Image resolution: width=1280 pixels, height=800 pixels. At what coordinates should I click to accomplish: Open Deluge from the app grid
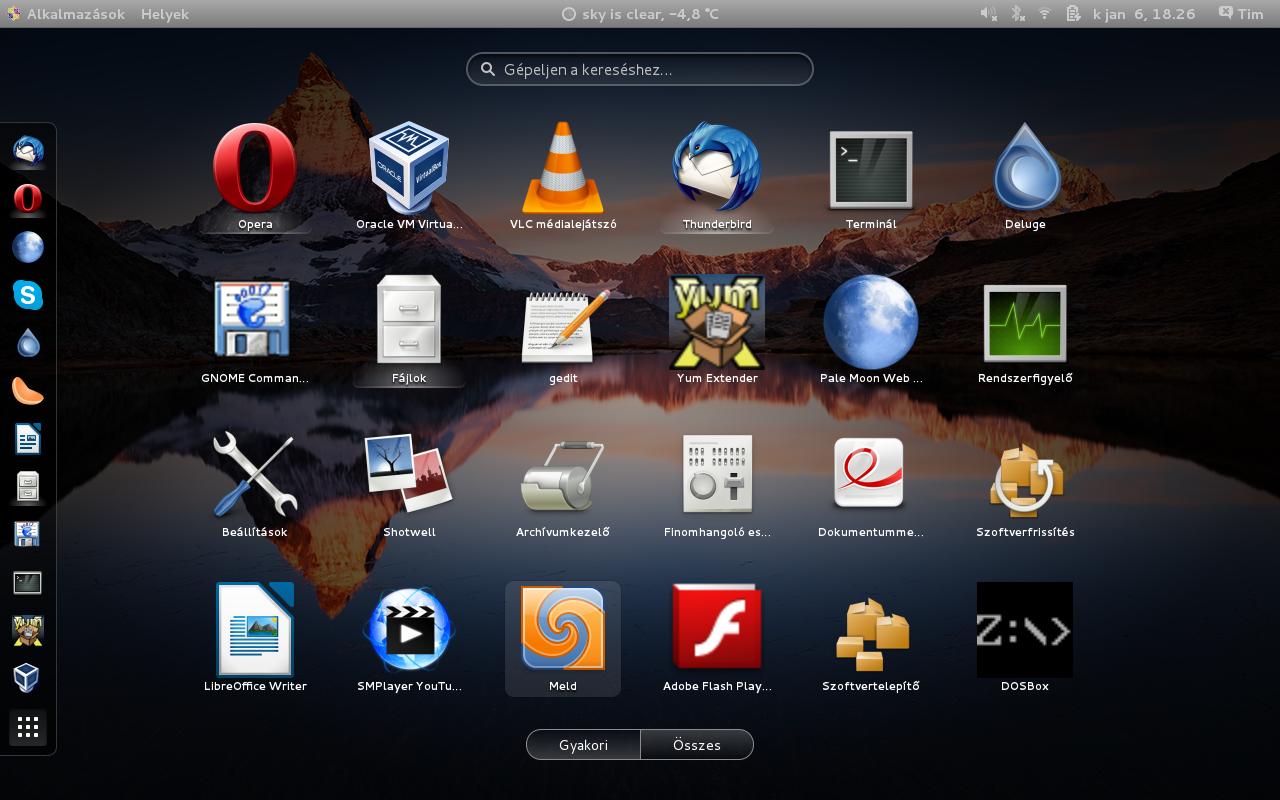1025,178
